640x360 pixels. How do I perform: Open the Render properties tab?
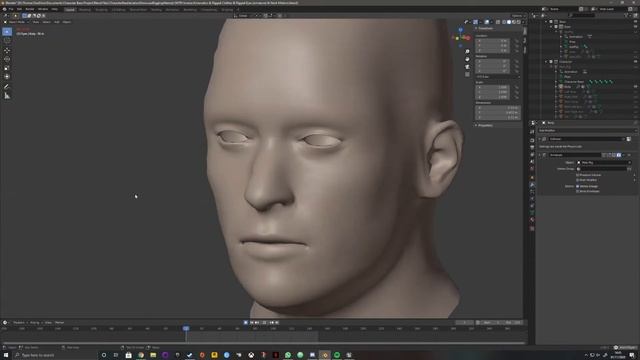tap(532, 140)
